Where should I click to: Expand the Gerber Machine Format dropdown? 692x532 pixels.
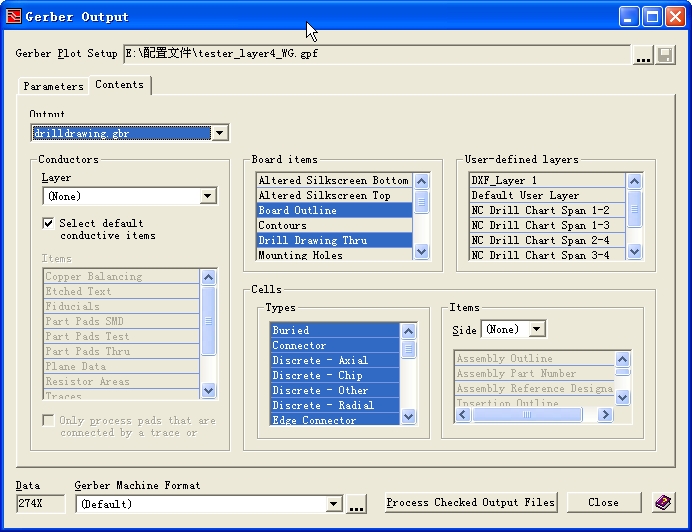pyautogui.click(x=334, y=505)
